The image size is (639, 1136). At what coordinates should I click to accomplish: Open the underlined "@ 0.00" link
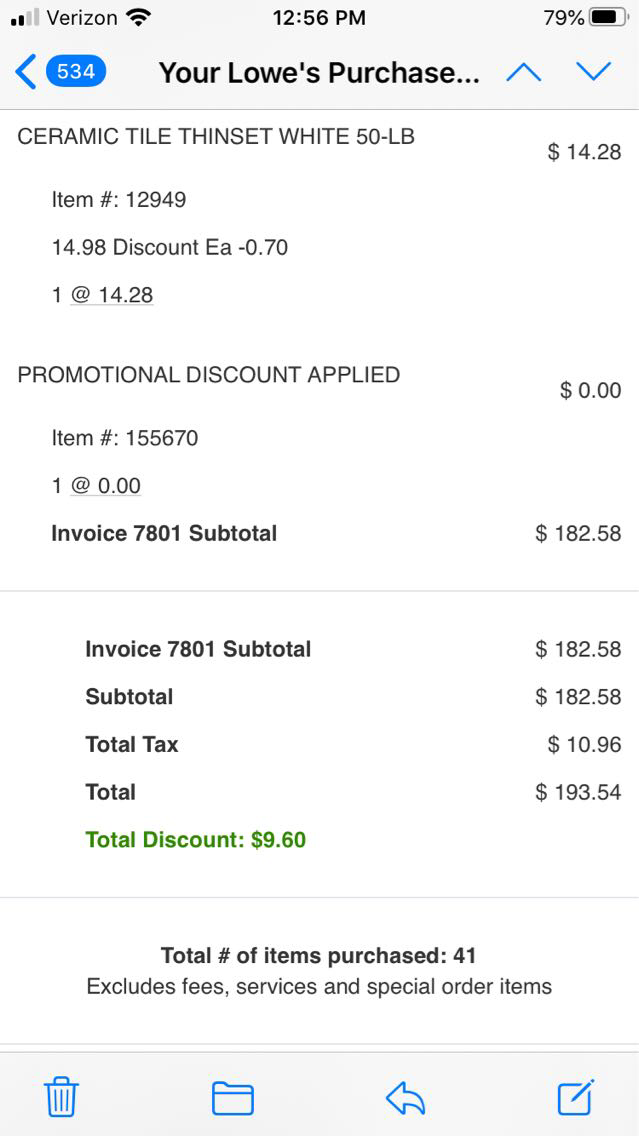[105, 486]
